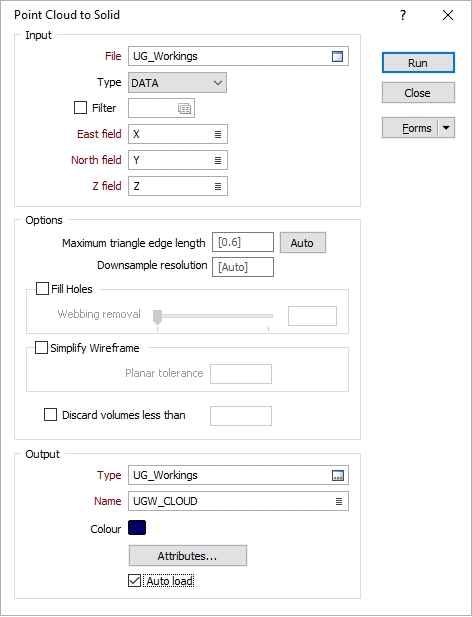Open Z field list icon
The height and width of the screenshot is (617, 472).
[218, 187]
